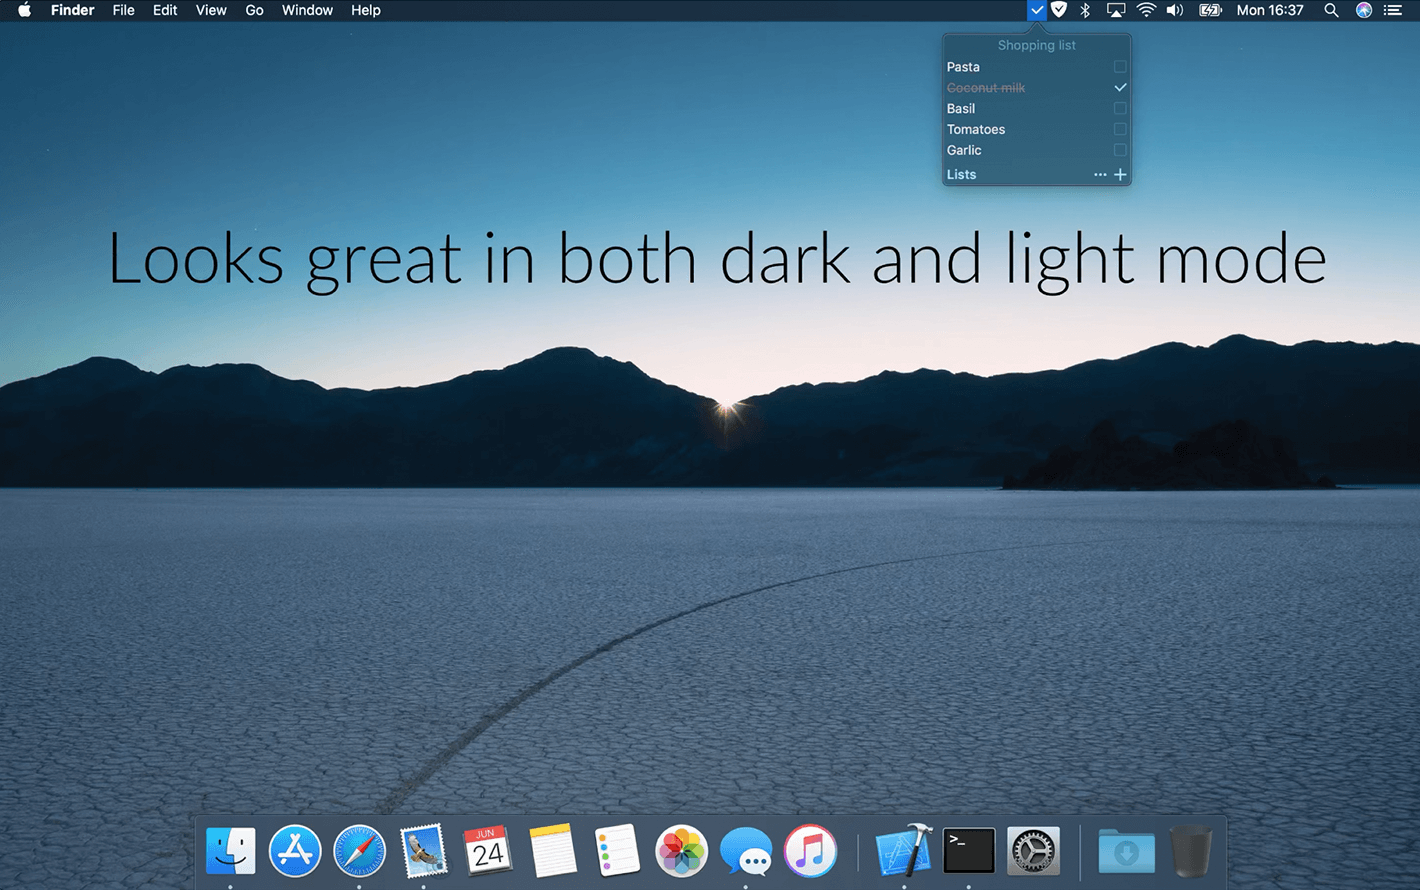
Task: Check the Pasta checkbox
Action: pos(1120,67)
